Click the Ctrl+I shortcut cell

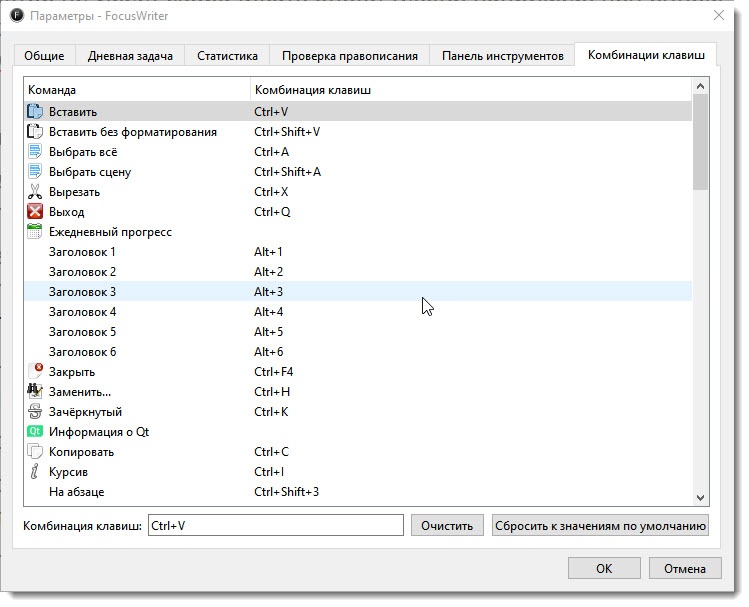(x=269, y=472)
